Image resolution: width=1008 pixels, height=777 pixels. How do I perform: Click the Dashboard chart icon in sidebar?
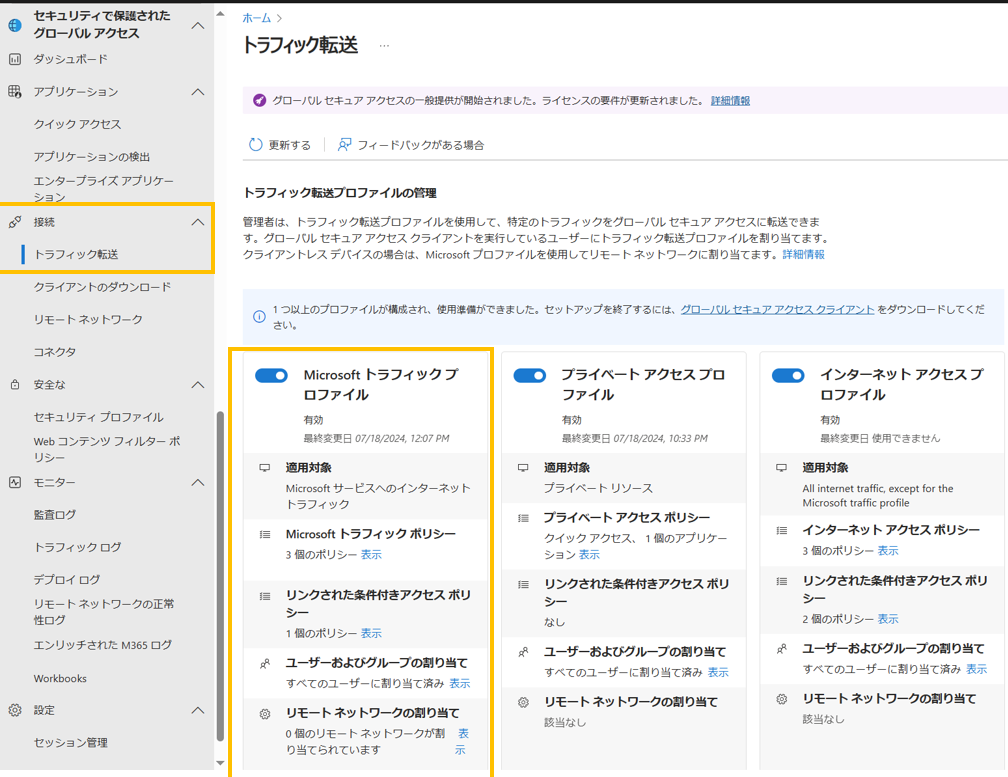click(15, 59)
